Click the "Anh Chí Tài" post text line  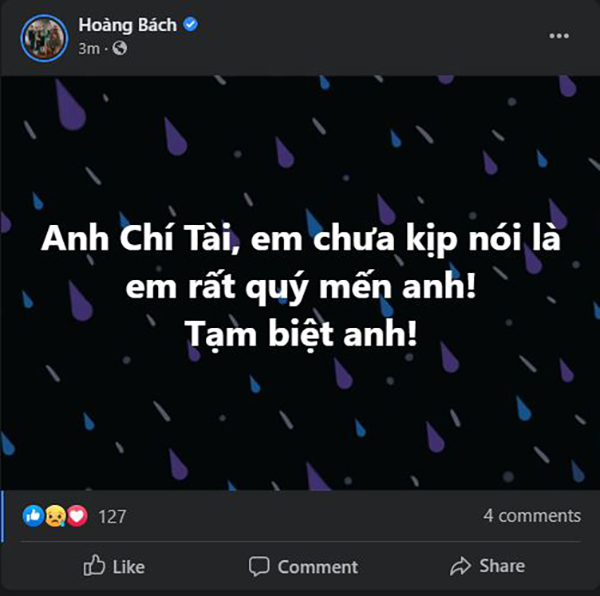pyautogui.click(x=301, y=239)
